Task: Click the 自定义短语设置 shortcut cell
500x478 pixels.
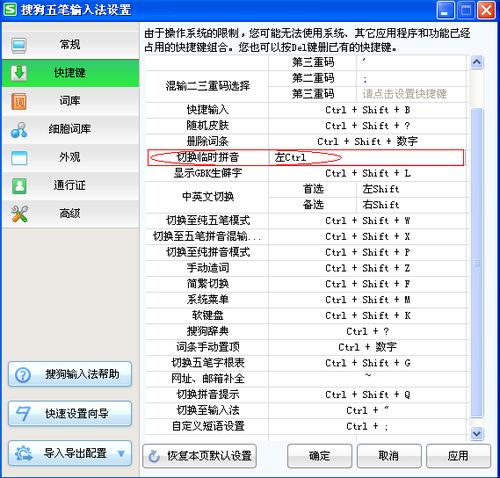Action: [x=367, y=426]
